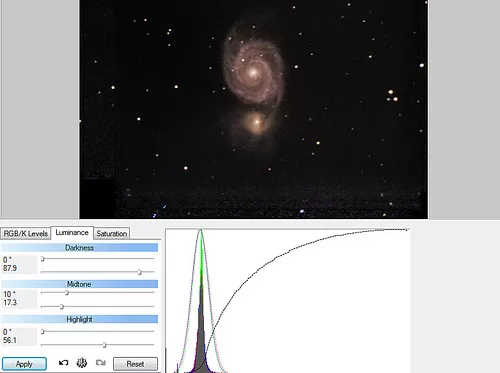Image resolution: width=500 pixels, height=373 pixels.
Task: Click the histogram peak in the graph
Action: (x=200, y=231)
